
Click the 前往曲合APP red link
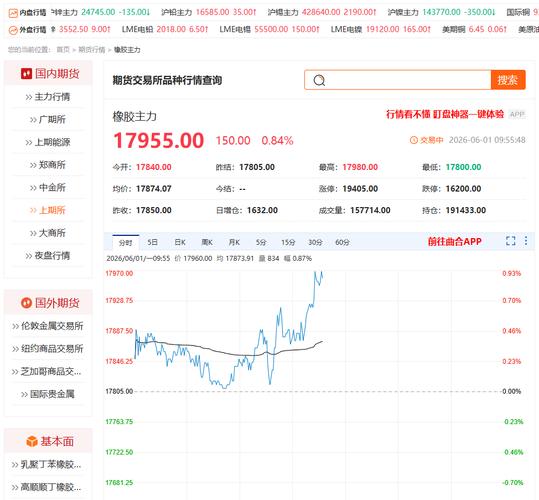(454, 241)
